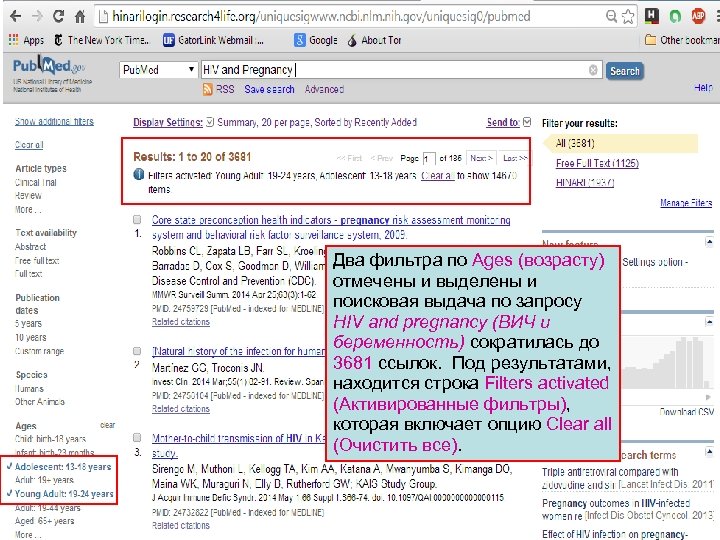Click the Search button

624,71
